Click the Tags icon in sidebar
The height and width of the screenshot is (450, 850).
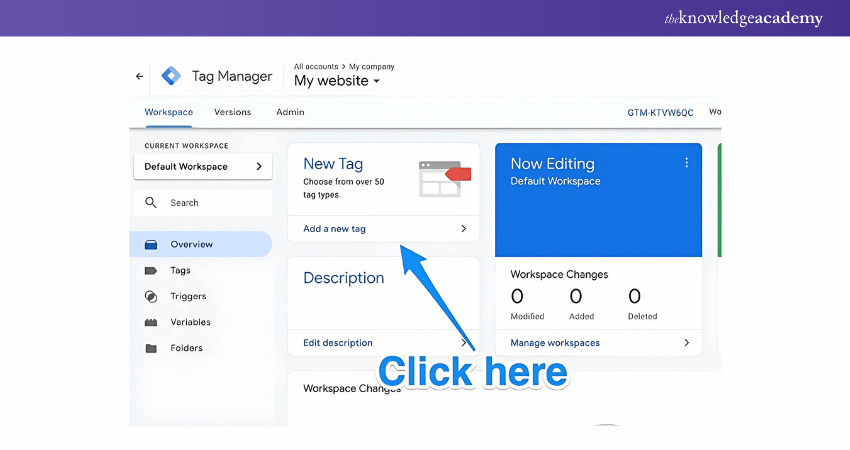(x=151, y=270)
